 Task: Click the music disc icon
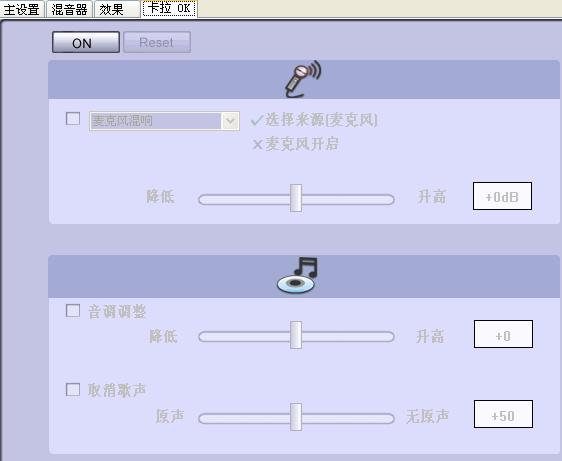click(x=297, y=275)
